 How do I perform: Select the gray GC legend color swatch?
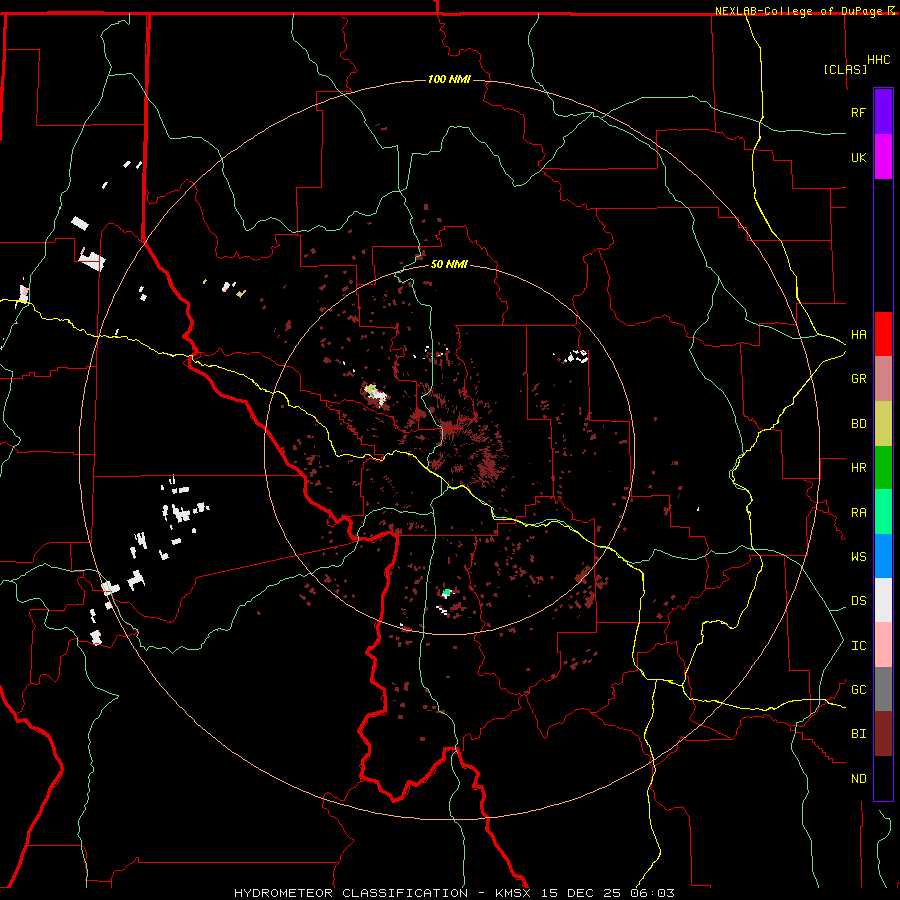coord(883,689)
